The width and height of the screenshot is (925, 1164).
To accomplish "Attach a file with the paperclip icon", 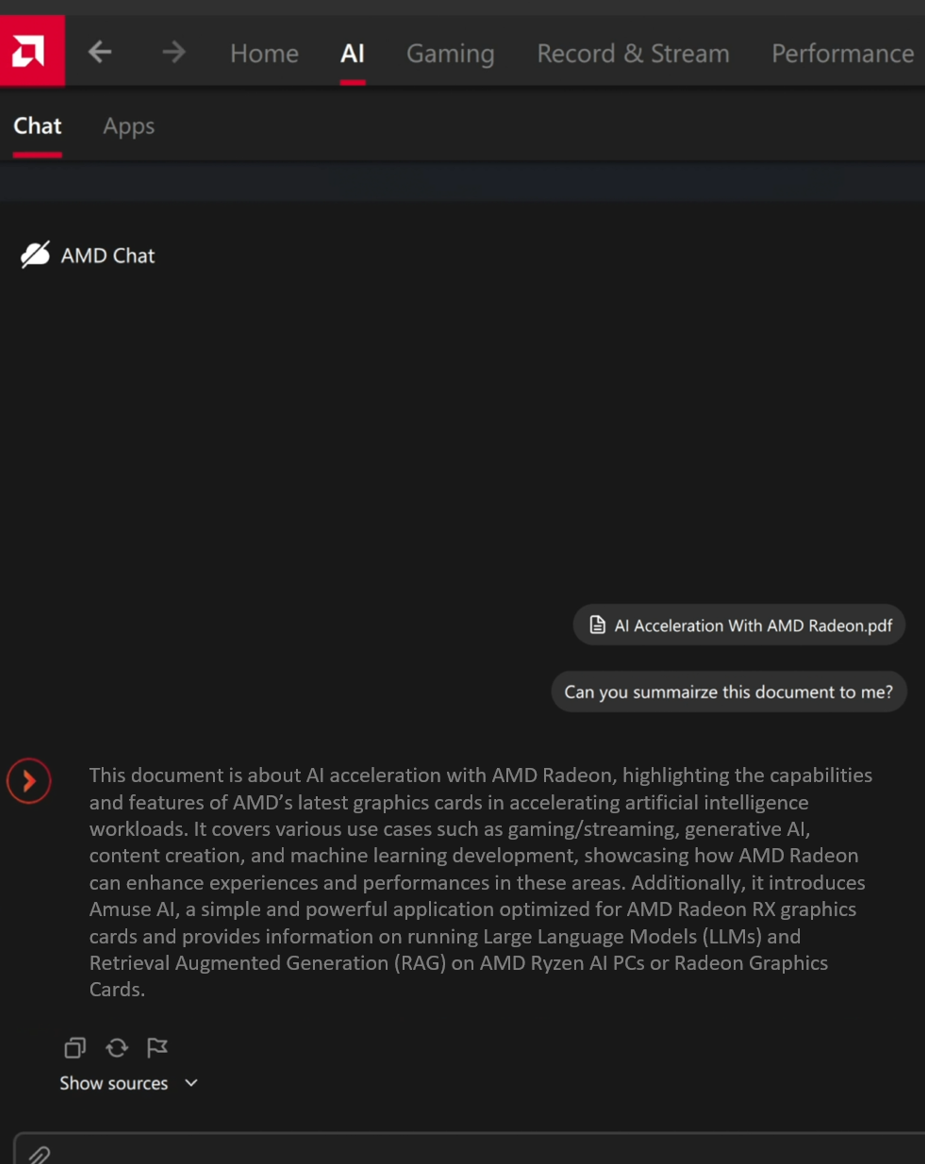I will pos(39,1155).
